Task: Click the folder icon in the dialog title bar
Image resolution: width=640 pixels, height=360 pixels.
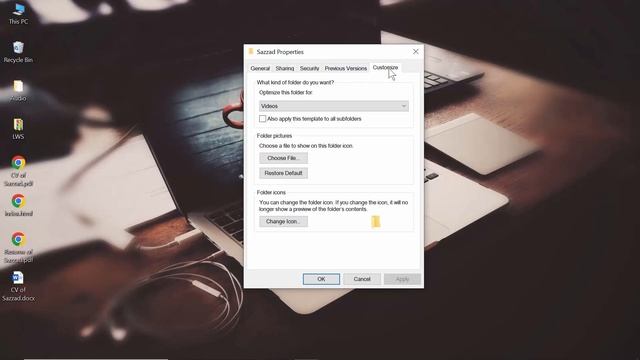Action: [x=251, y=52]
